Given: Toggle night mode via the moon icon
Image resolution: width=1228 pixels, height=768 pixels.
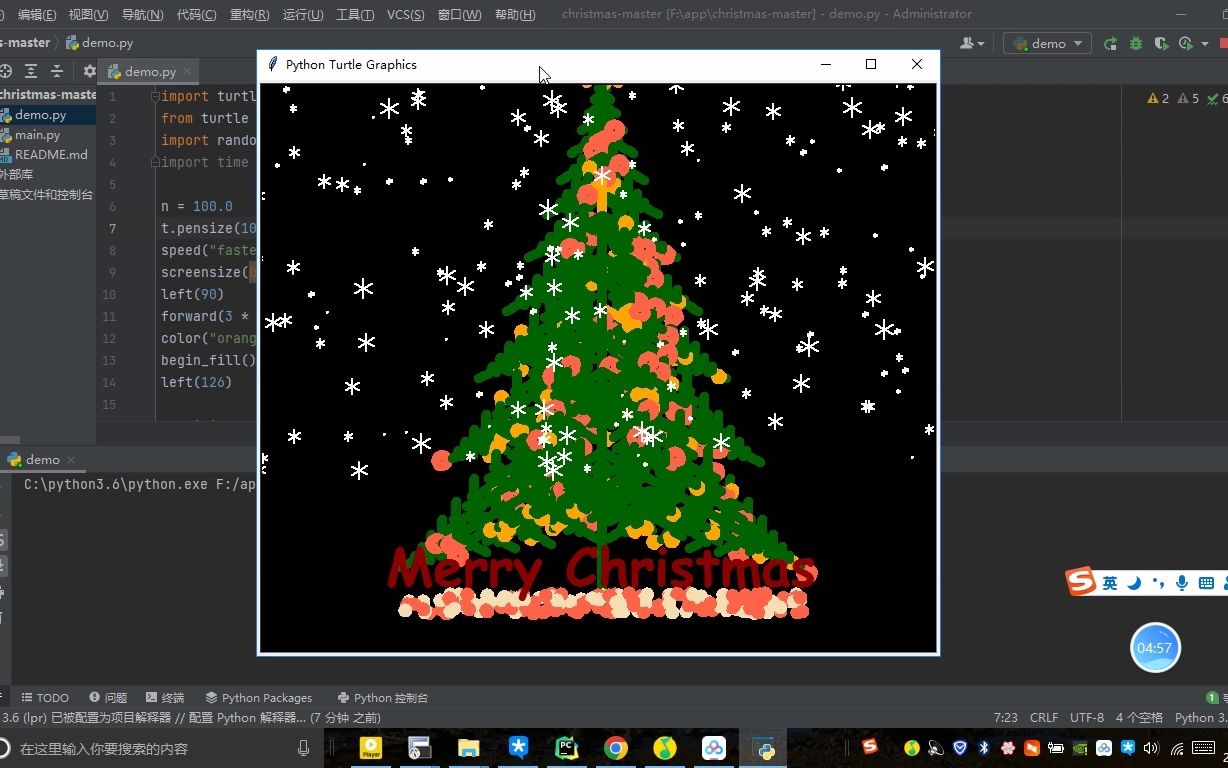Looking at the screenshot, I should pos(1133,582).
